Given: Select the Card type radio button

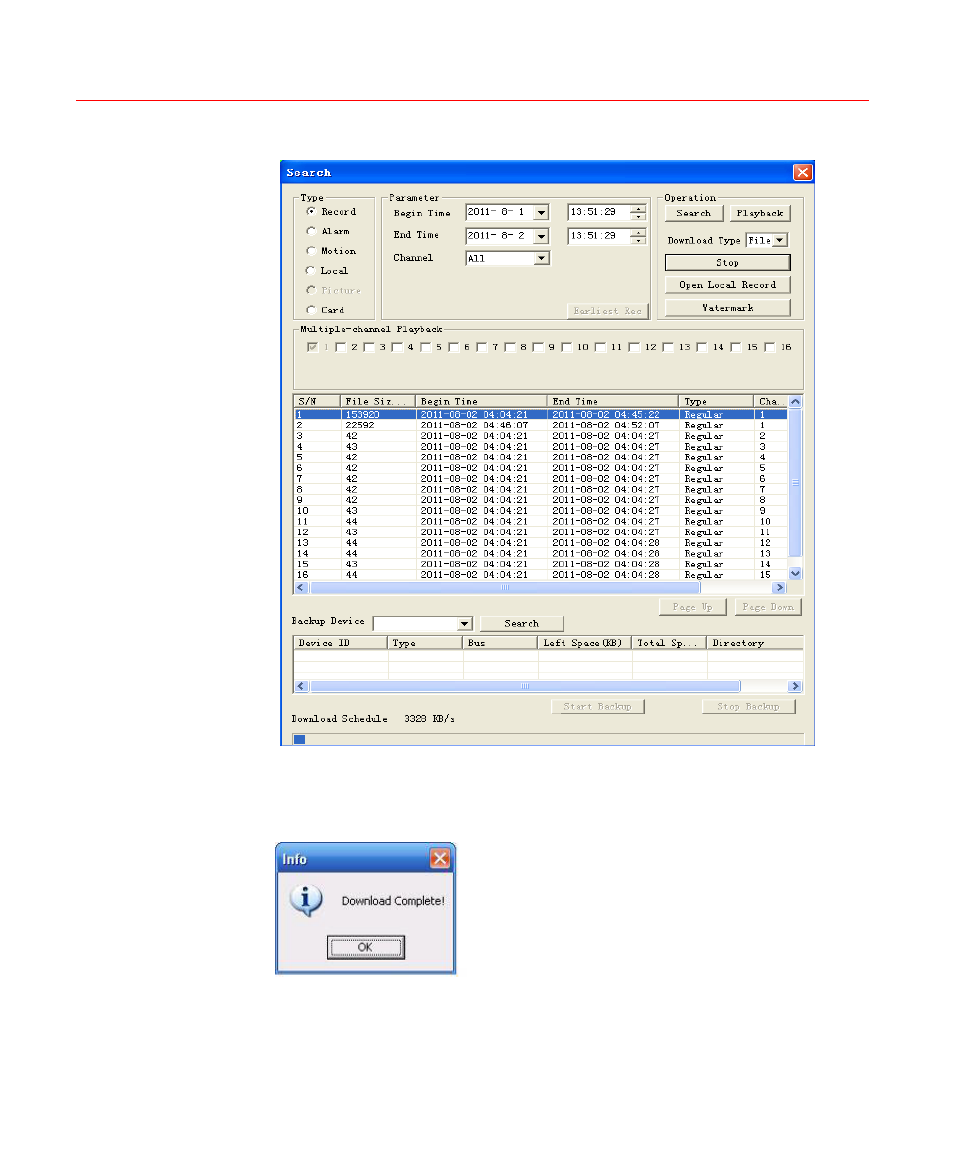Looking at the screenshot, I should [x=311, y=310].
